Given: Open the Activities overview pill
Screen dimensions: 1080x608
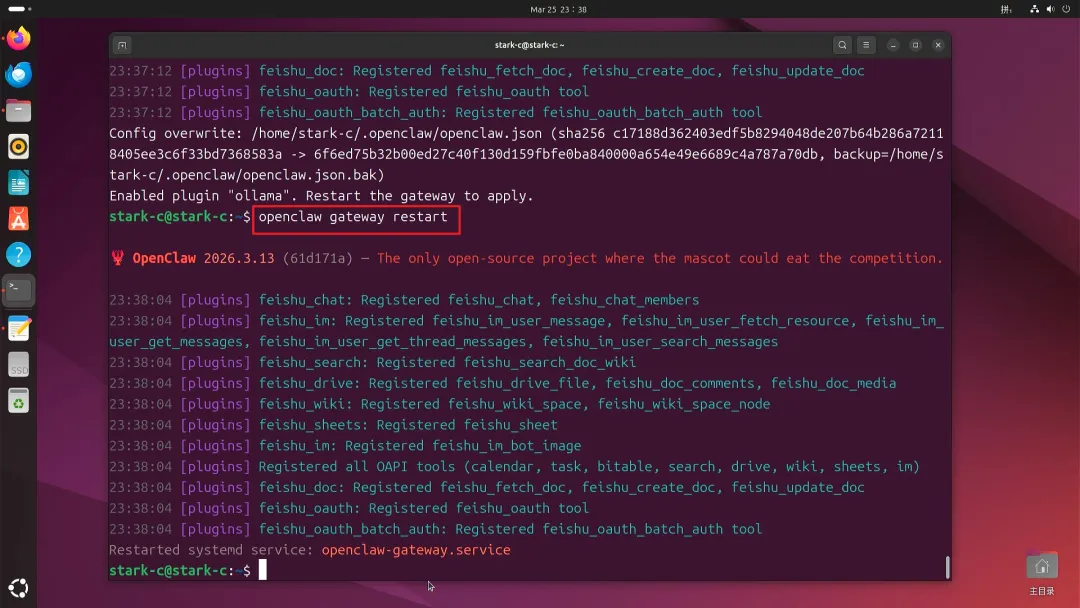Looking at the screenshot, I should [19, 9].
